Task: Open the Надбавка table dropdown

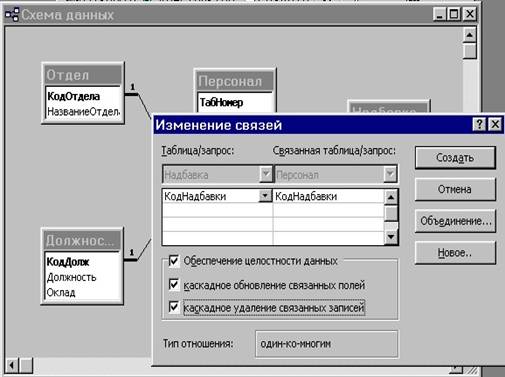Action: pyautogui.click(x=266, y=174)
